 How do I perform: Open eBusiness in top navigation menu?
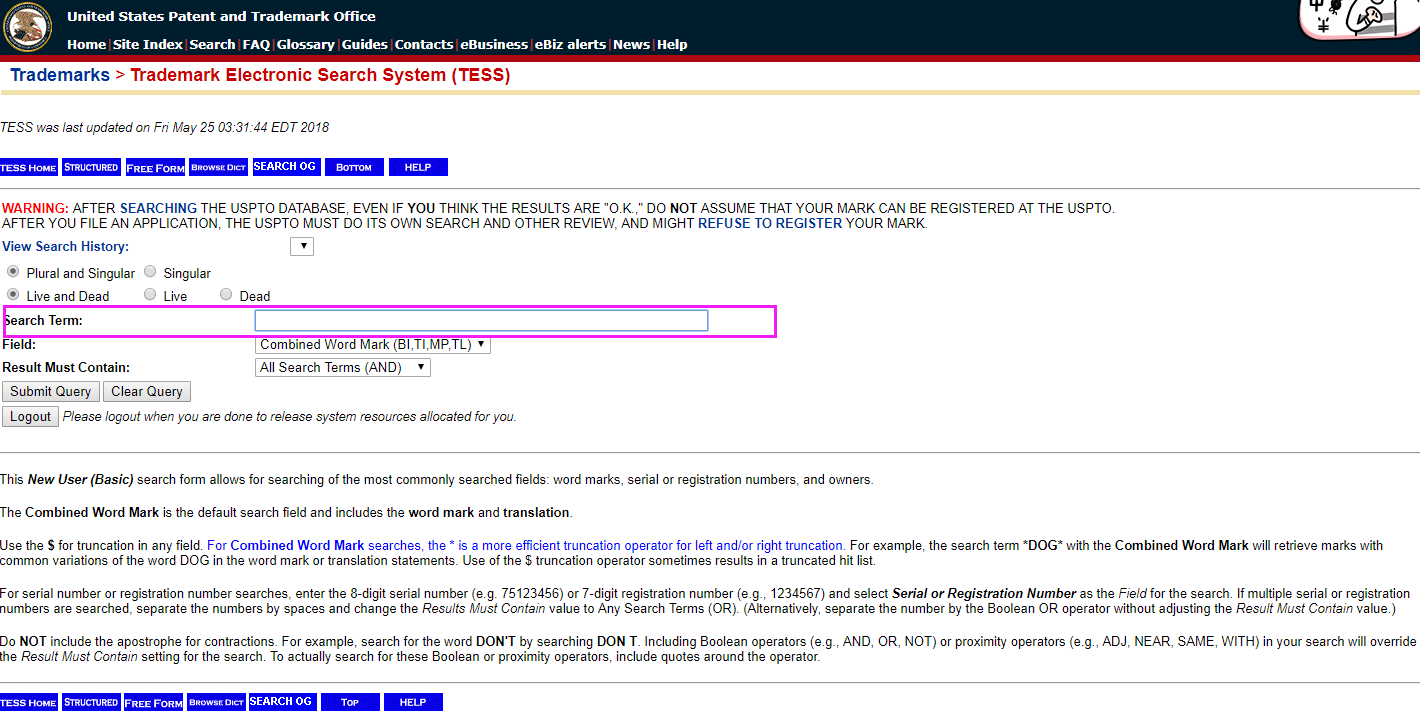[494, 44]
